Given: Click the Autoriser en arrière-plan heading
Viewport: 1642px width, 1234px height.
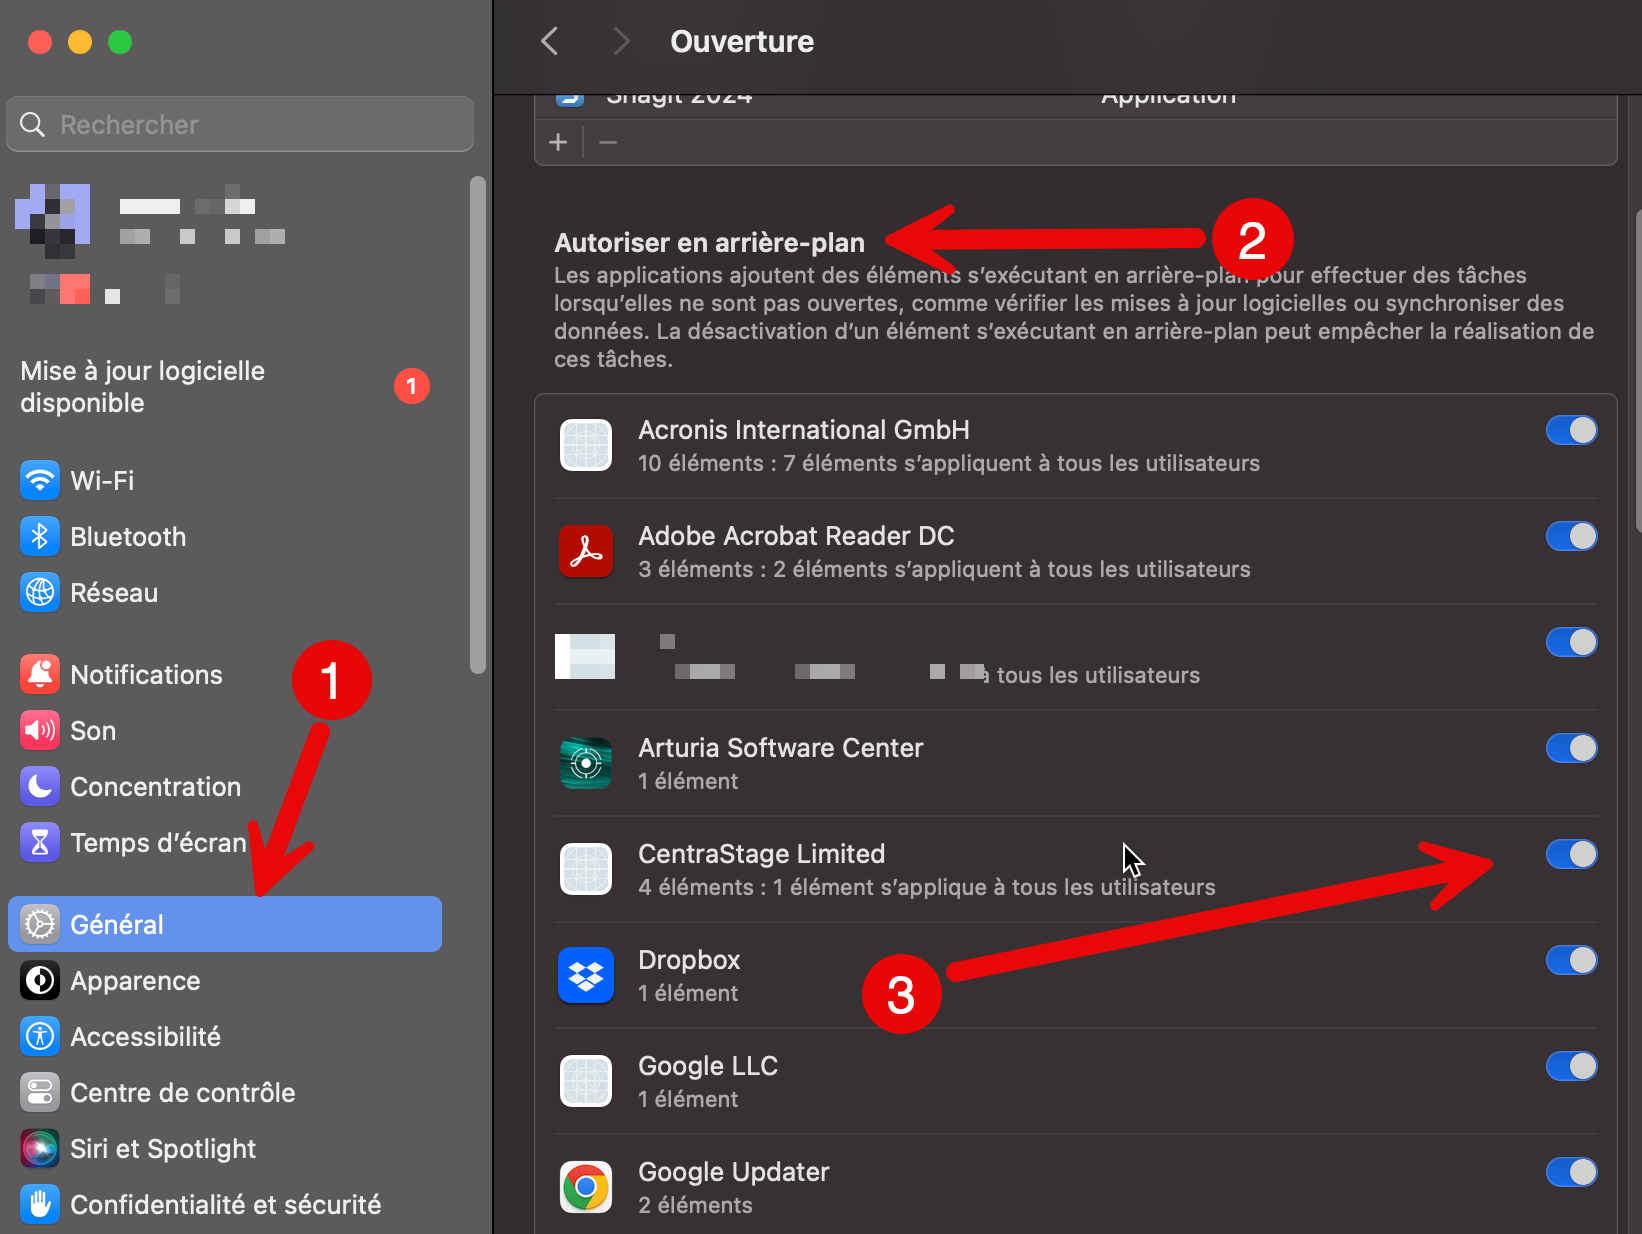Looking at the screenshot, I should 710,243.
